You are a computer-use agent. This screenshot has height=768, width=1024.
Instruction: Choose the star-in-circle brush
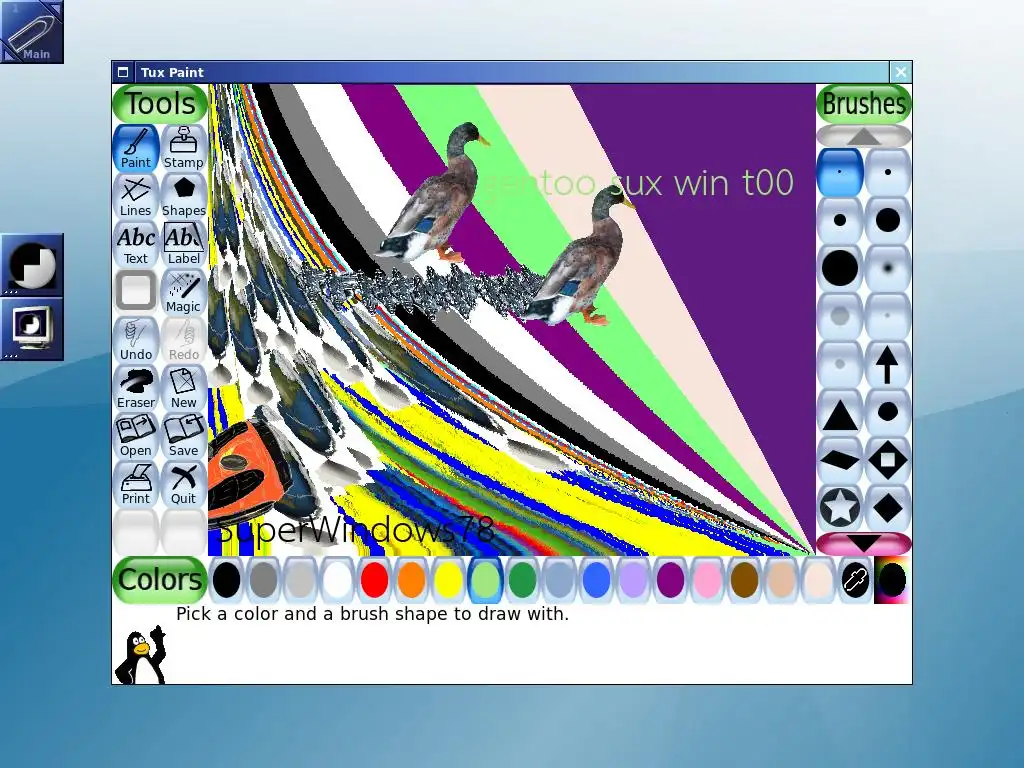pyautogui.click(x=840, y=508)
